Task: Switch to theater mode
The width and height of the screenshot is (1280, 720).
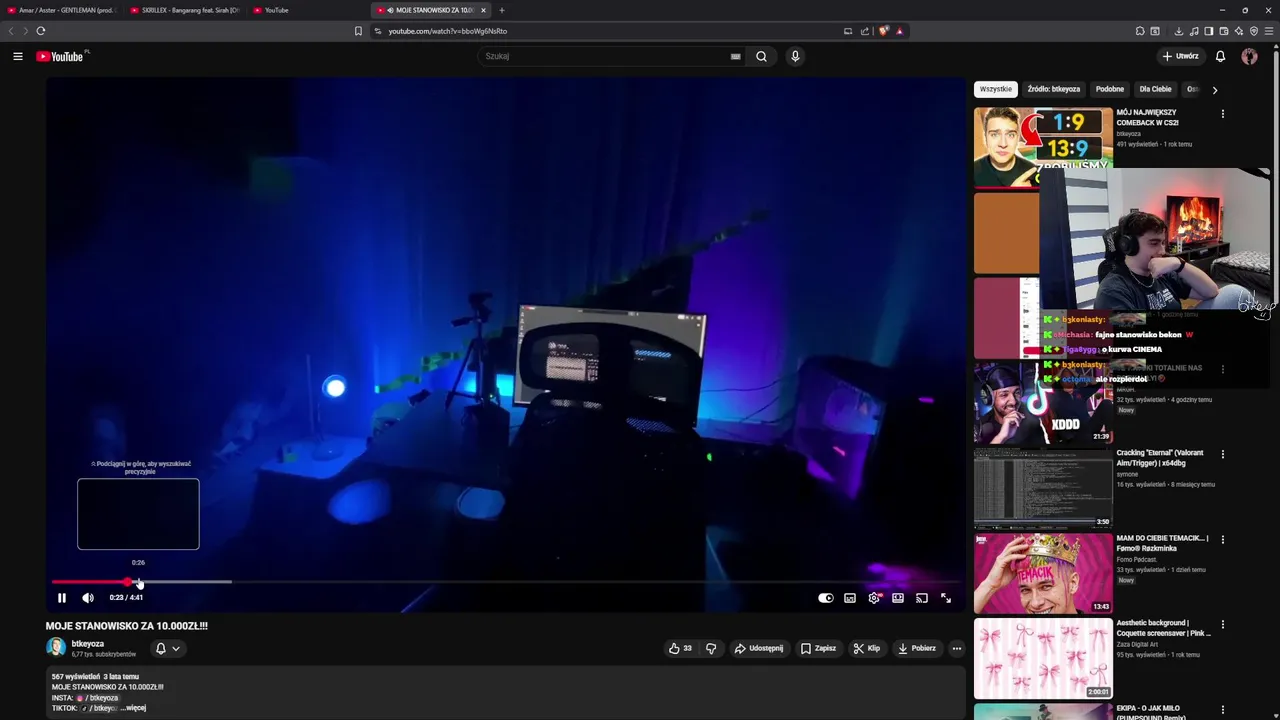Action: tap(898, 598)
